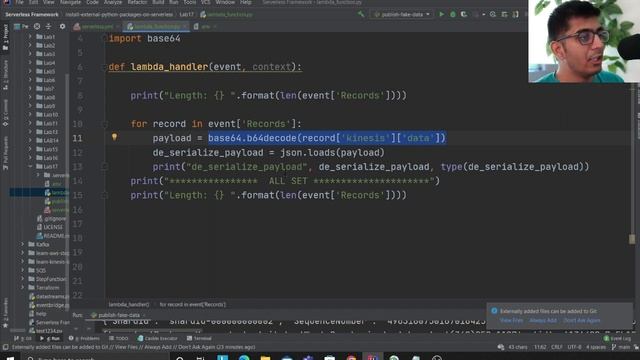Open the File menu

[19, 2]
